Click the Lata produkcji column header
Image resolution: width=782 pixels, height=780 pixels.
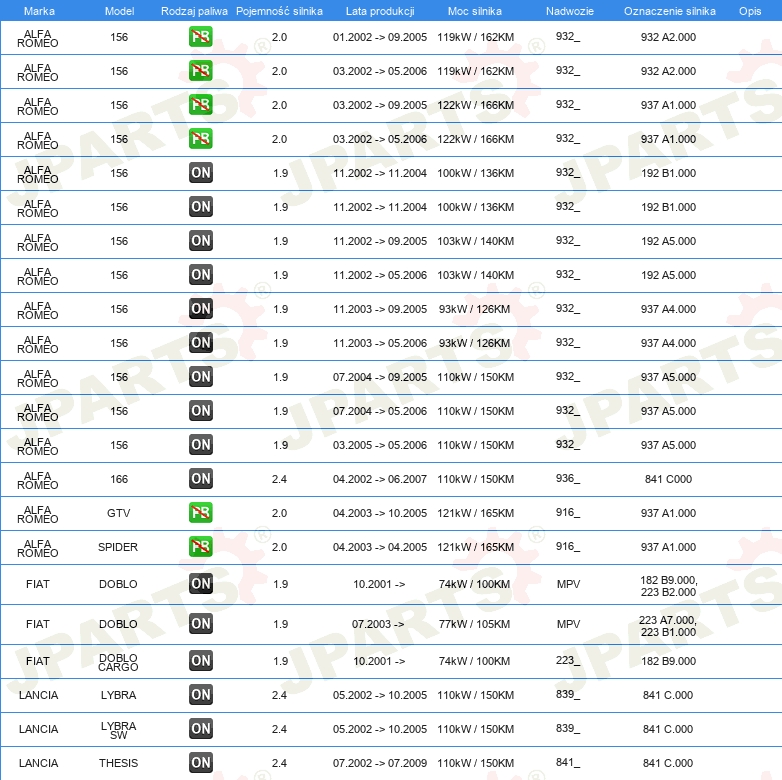click(x=380, y=10)
